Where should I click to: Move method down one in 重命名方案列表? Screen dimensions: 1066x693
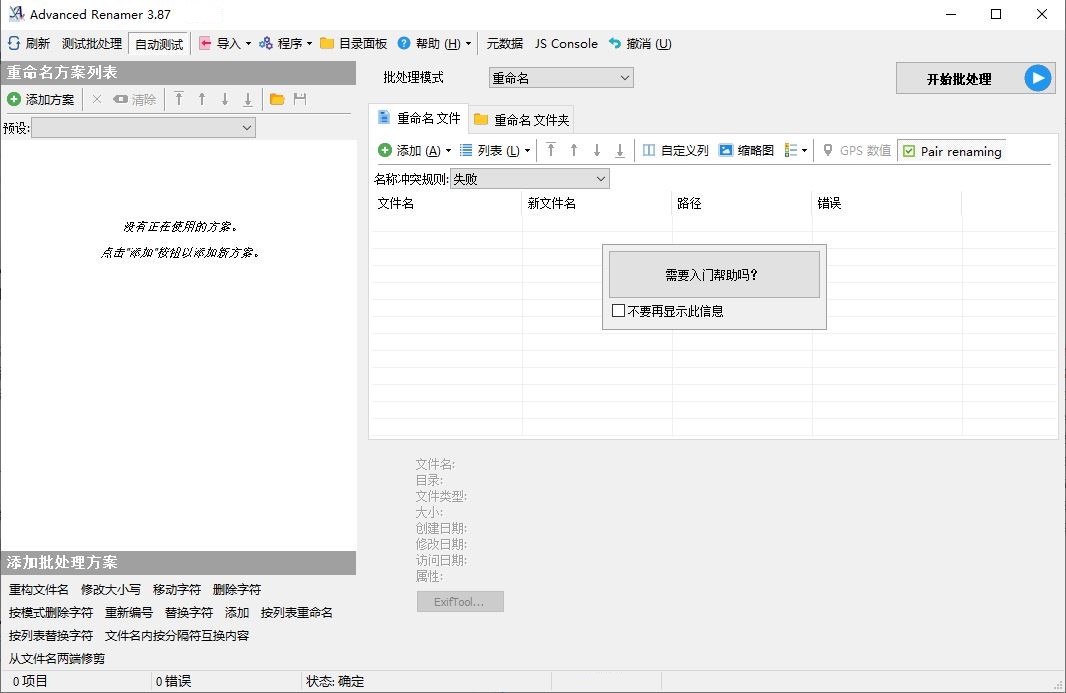tap(225, 99)
